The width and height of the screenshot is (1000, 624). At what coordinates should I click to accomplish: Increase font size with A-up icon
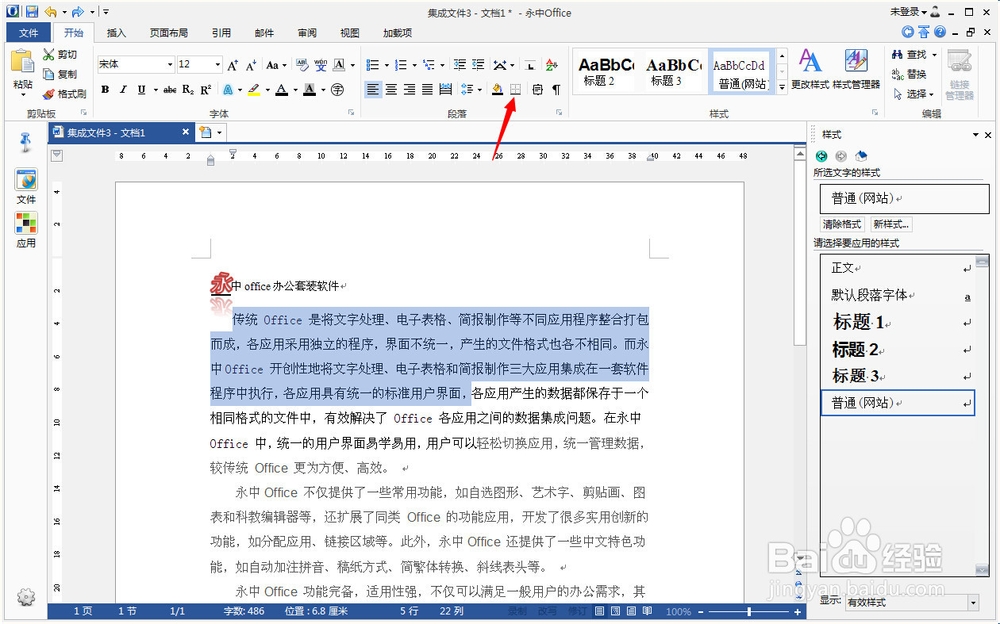[x=232, y=64]
